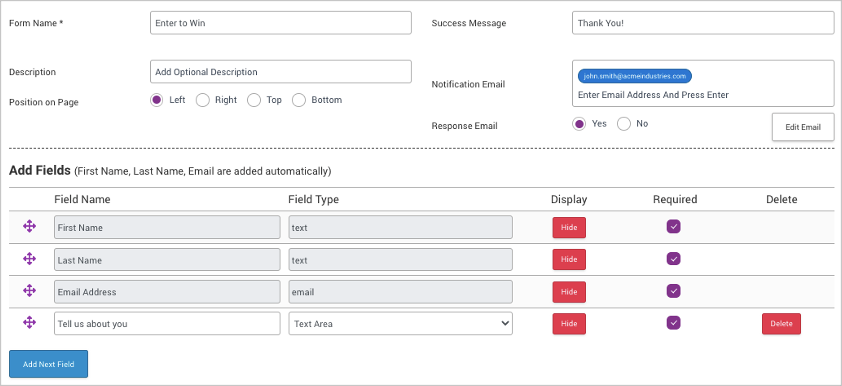Image resolution: width=842 pixels, height=386 pixels.
Task: Click the Notification Email label
Action: (468, 84)
